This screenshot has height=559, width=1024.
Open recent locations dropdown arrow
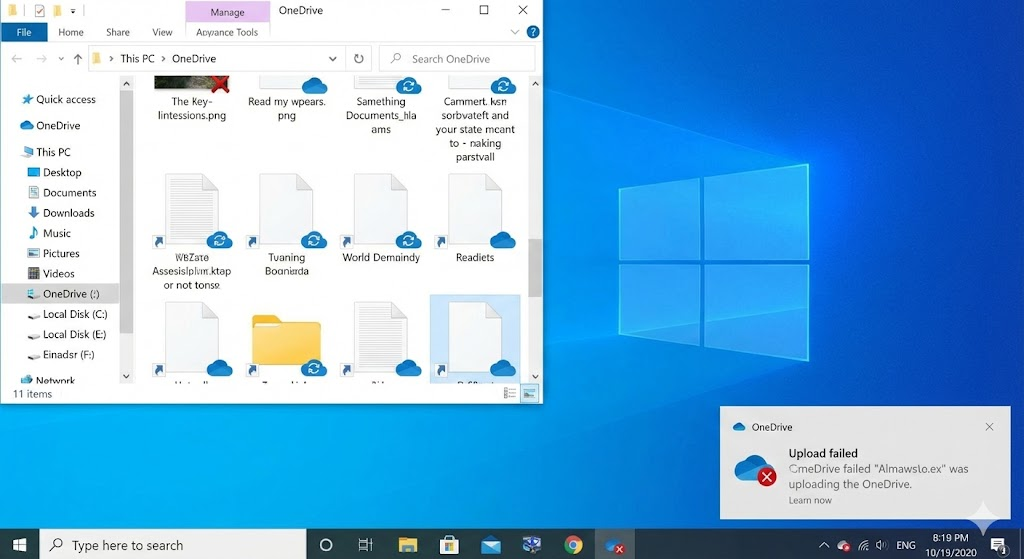coord(61,59)
